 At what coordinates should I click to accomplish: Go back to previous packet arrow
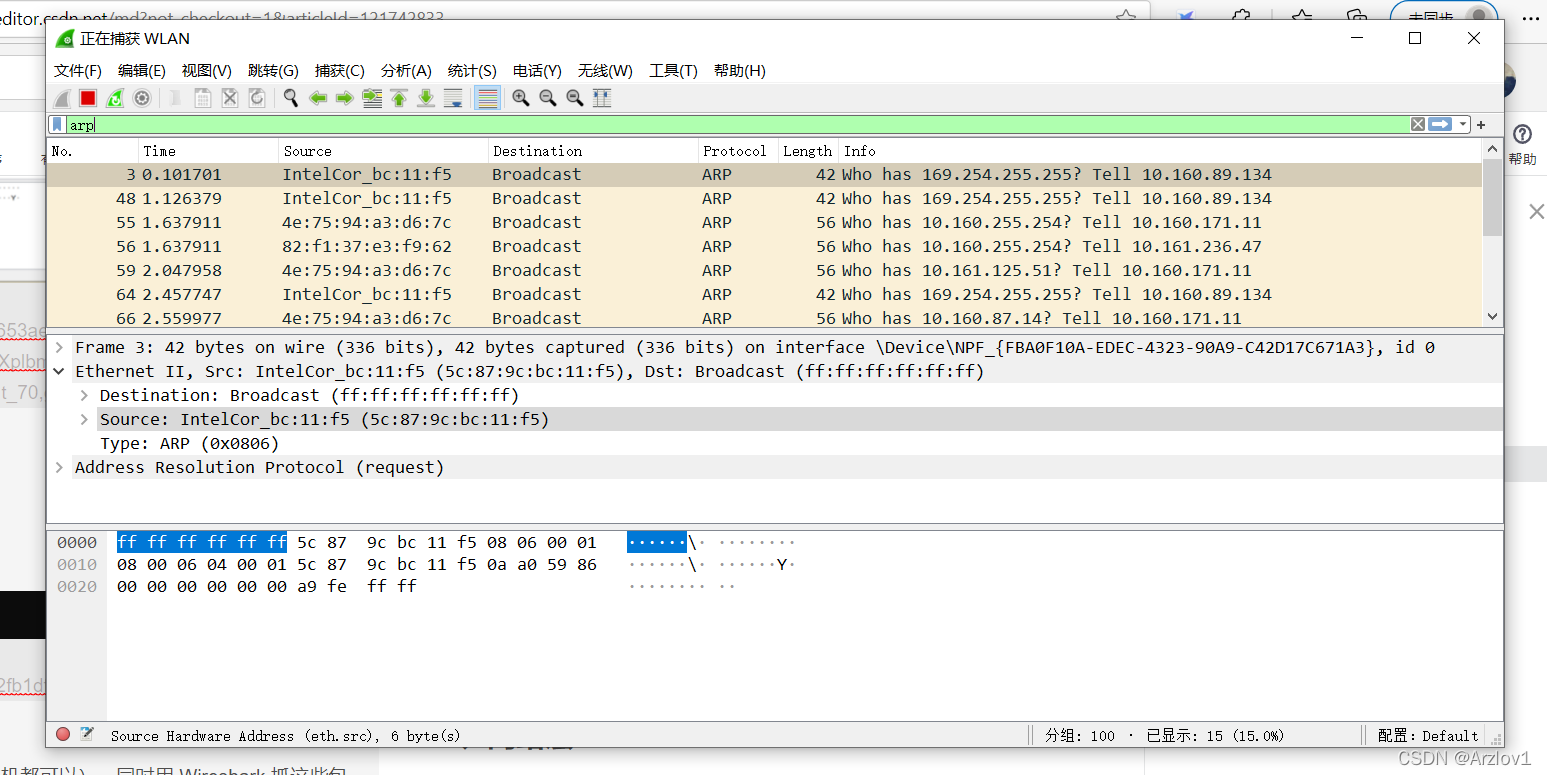(x=318, y=98)
